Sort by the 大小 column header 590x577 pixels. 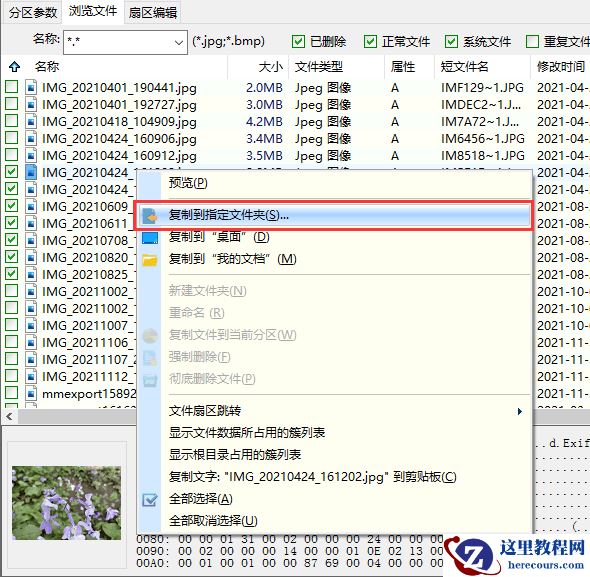[271, 67]
